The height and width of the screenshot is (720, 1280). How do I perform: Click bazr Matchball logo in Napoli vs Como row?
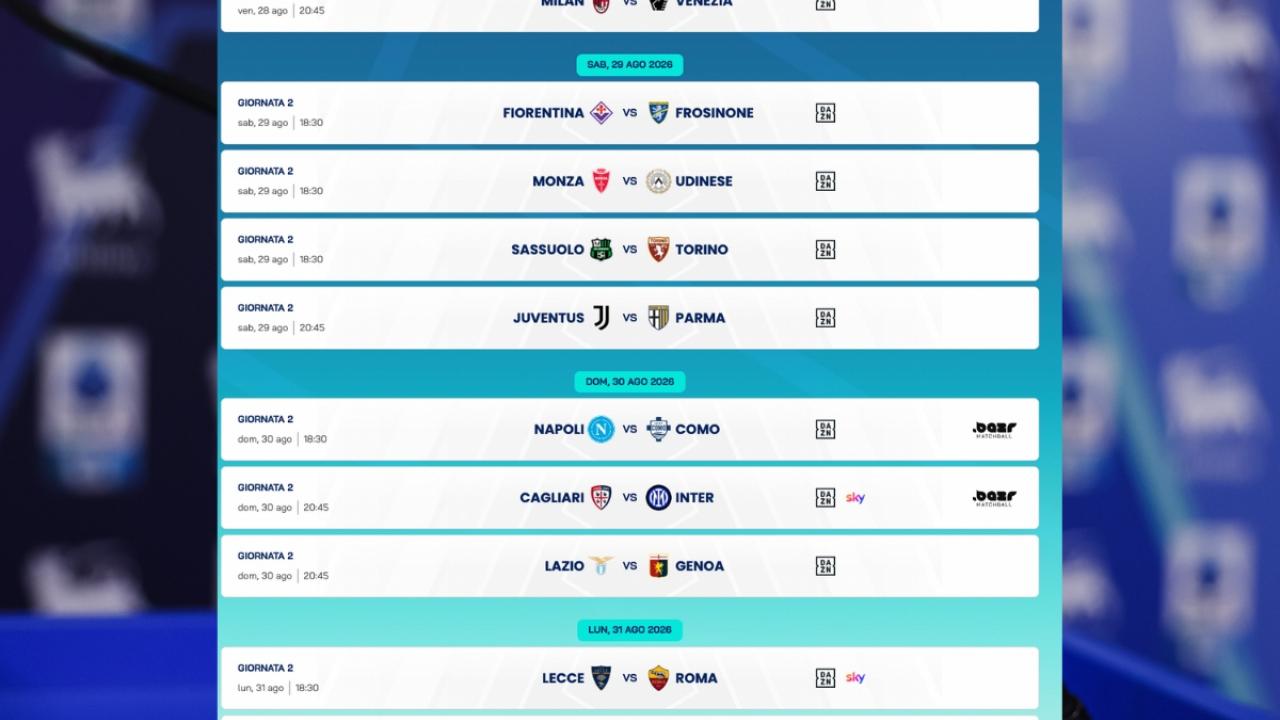pos(994,429)
